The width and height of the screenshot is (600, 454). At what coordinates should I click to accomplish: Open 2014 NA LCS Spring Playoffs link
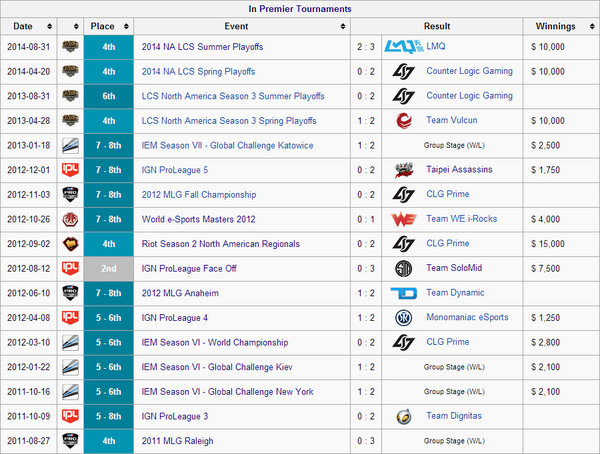(x=198, y=72)
